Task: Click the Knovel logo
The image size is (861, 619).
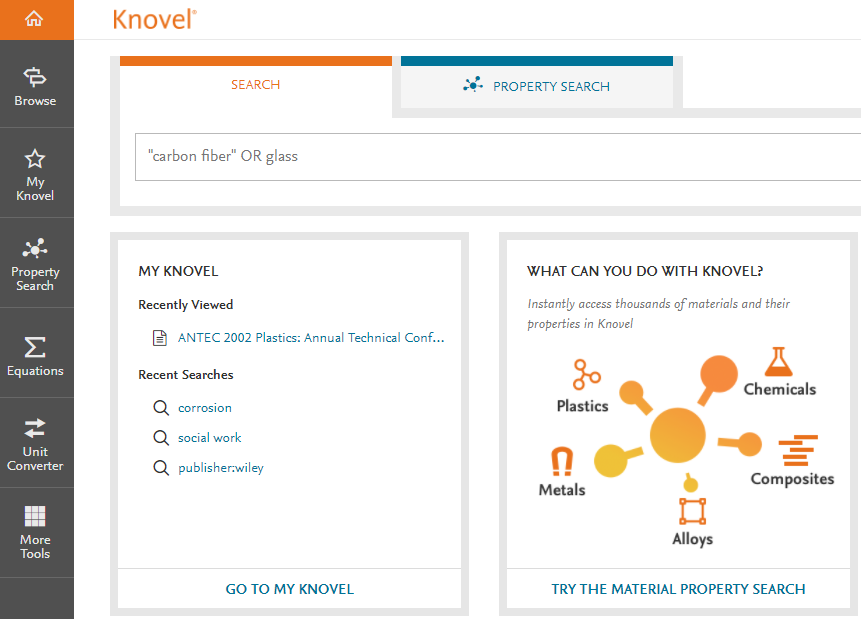Action: [x=154, y=19]
